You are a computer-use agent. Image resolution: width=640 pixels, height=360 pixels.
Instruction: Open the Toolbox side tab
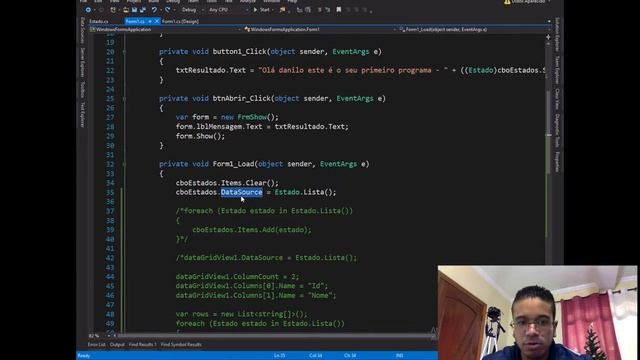[82, 90]
